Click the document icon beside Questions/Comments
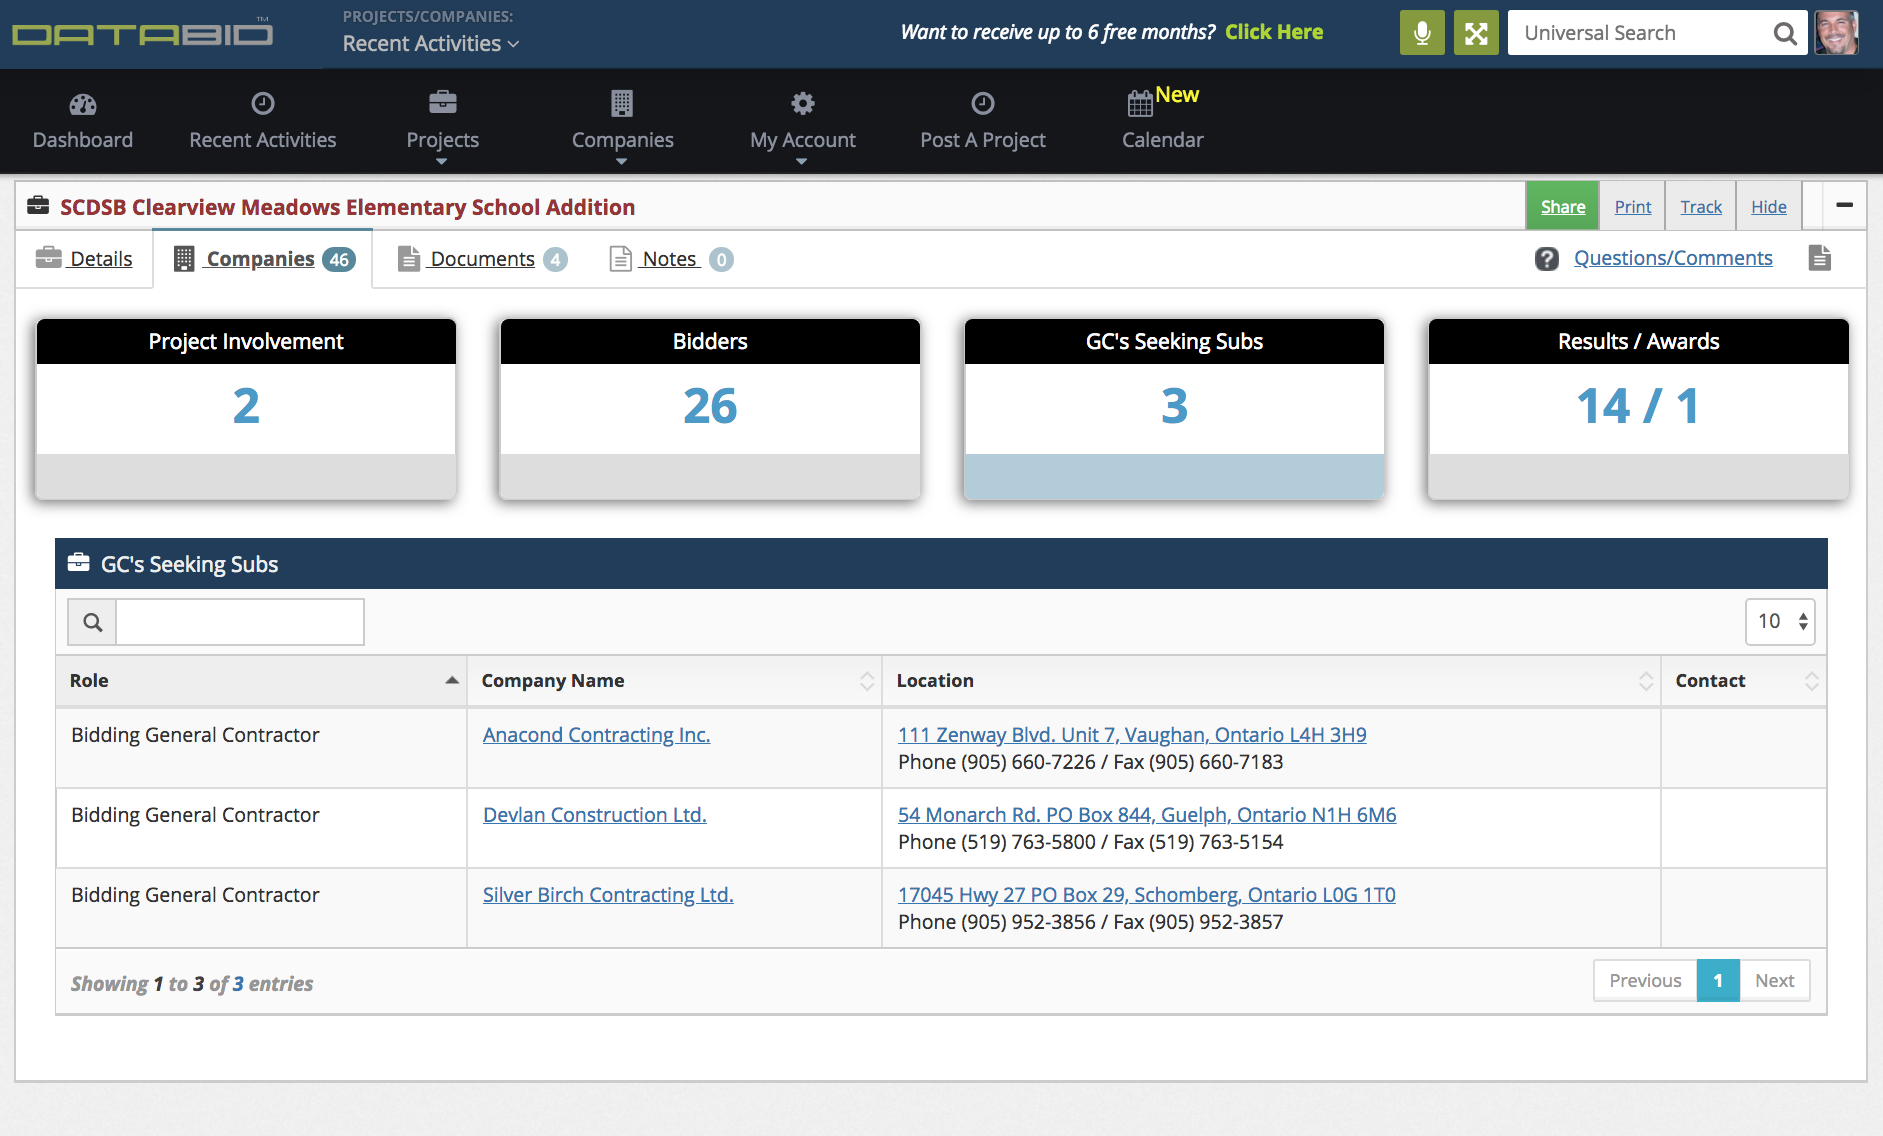The image size is (1883, 1136). pos(1820,258)
